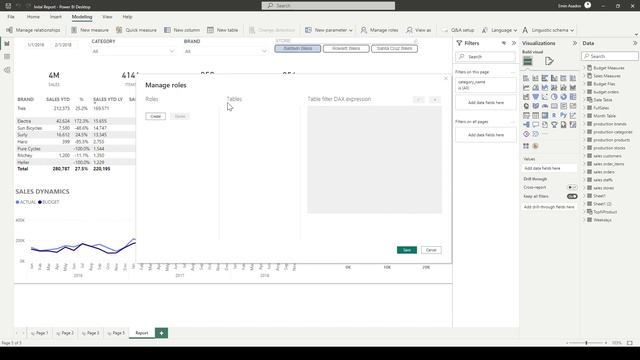Collapse the Filters pane
The width and height of the screenshot is (640, 360).
tap(514, 43)
